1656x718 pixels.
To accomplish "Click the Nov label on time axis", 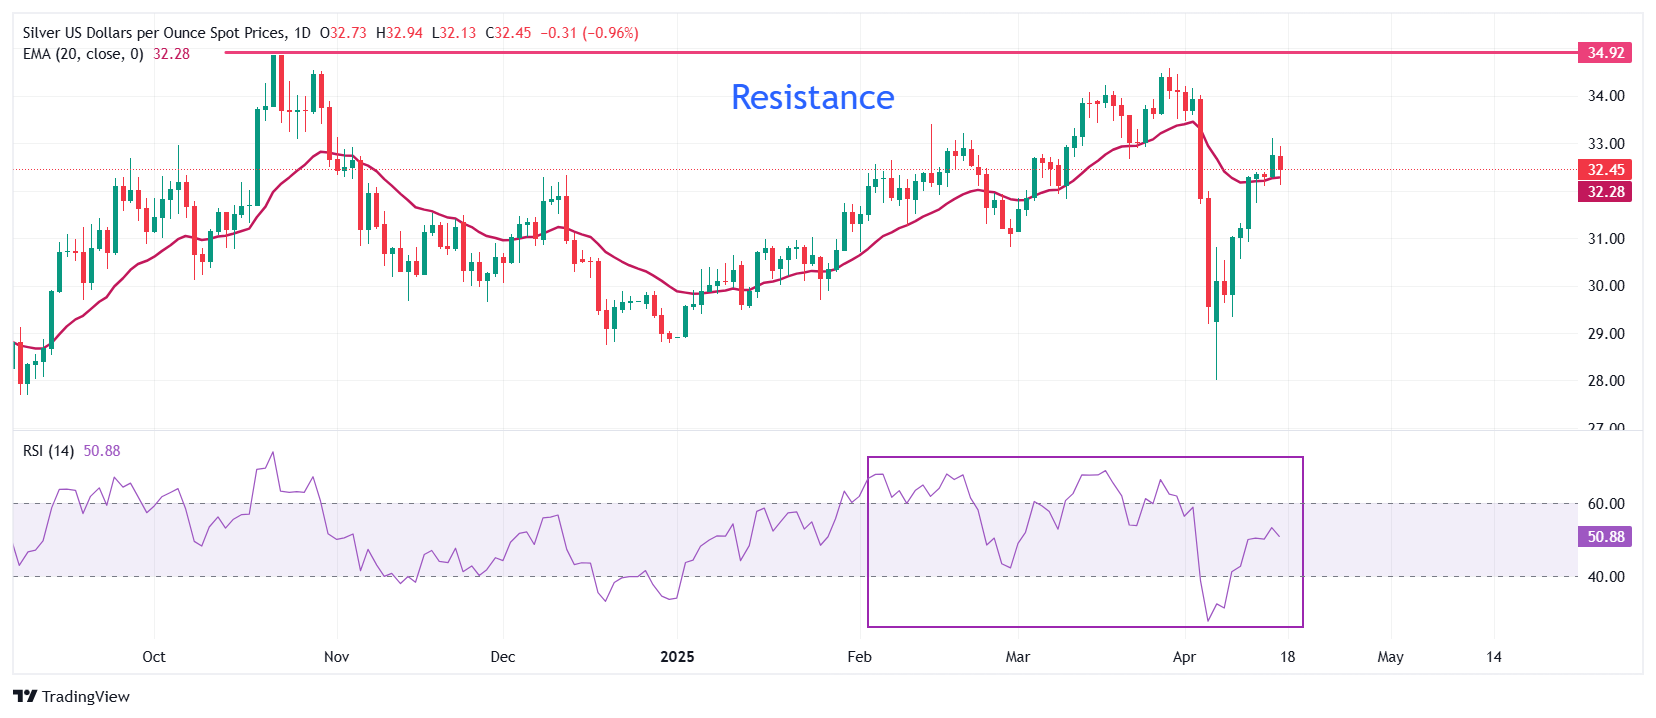I will tap(337, 657).
